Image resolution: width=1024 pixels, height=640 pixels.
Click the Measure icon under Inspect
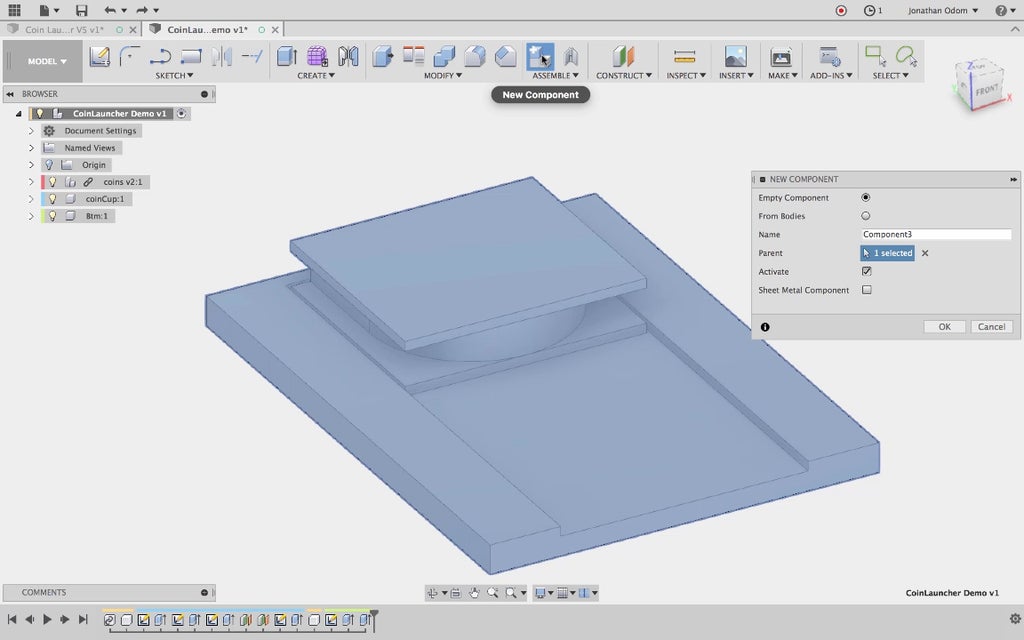coord(684,56)
